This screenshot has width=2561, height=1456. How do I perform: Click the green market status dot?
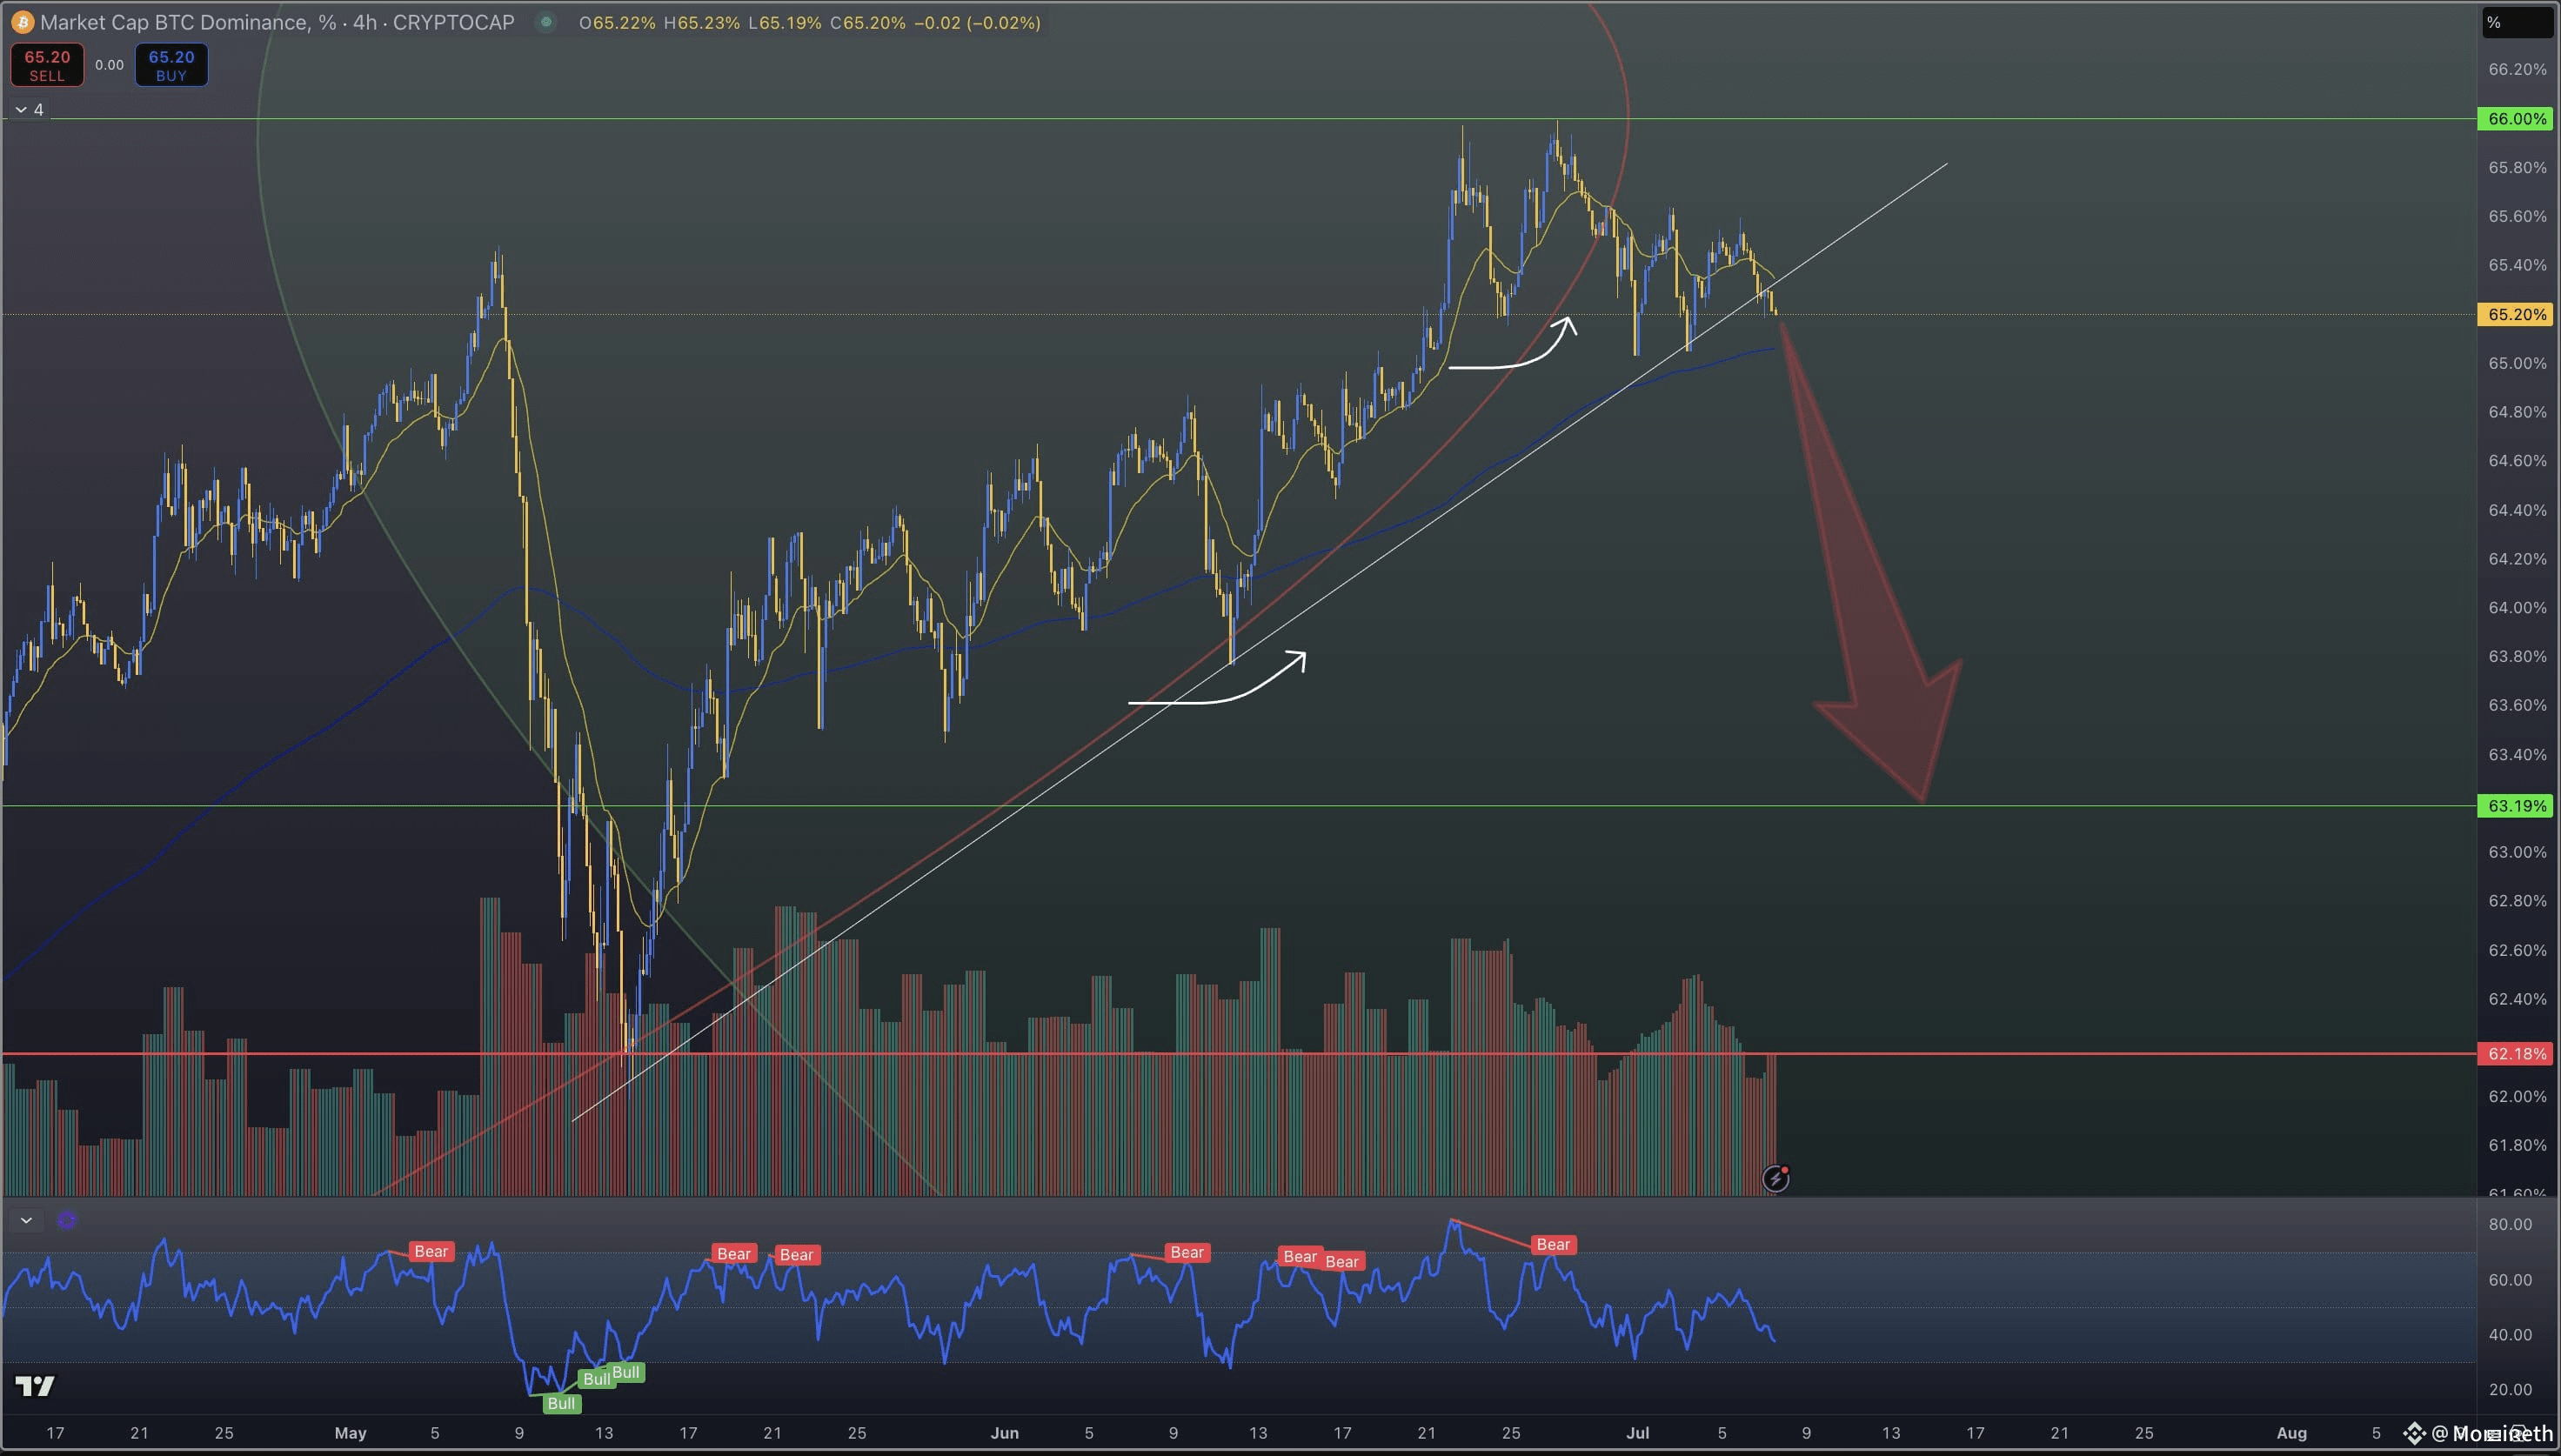click(x=545, y=22)
